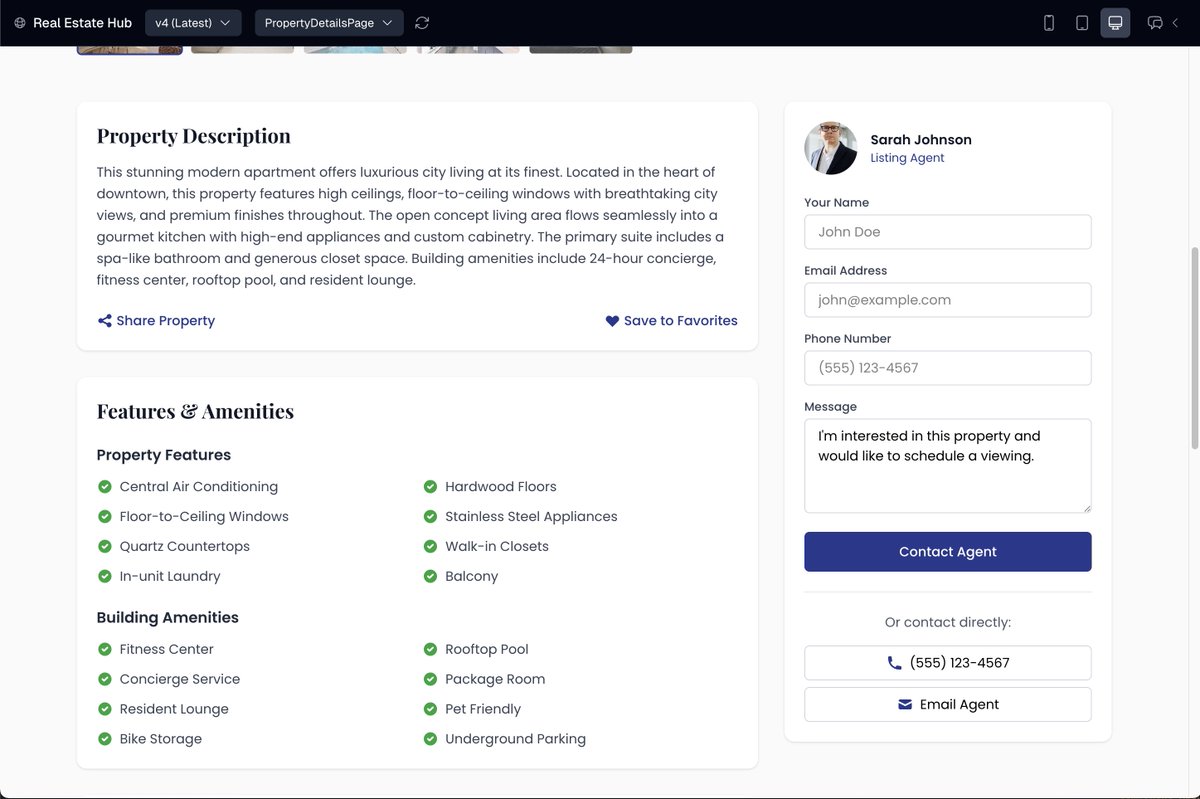Click the Sarah Johnson agent name
Image resolution: width=1200 pixels, height=799 pixels.
tap(921, 140)
